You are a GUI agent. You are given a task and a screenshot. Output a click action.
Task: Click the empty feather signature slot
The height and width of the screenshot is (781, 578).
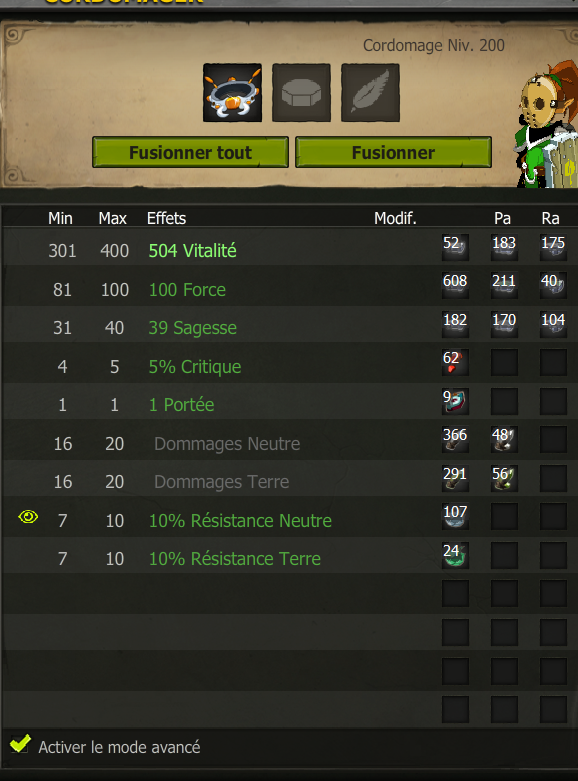click(x=370, y=93)
